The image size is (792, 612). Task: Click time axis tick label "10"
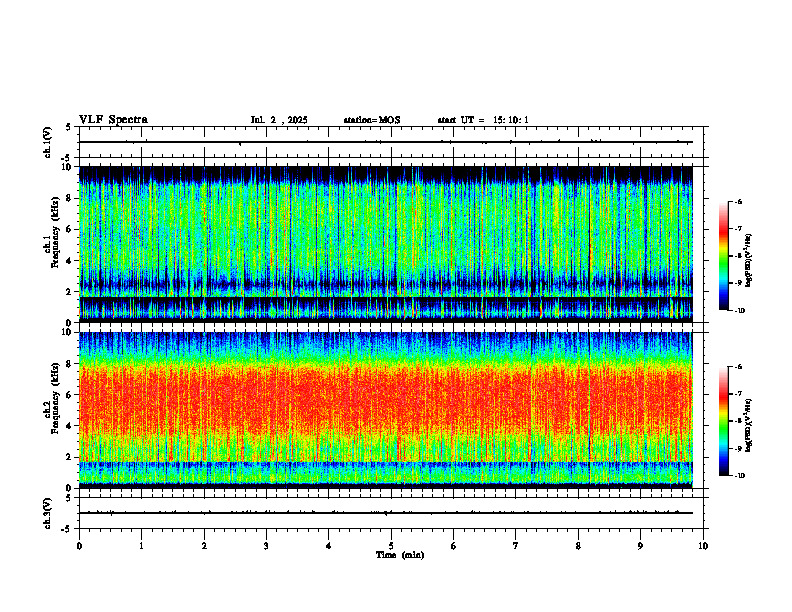(703, 546)
